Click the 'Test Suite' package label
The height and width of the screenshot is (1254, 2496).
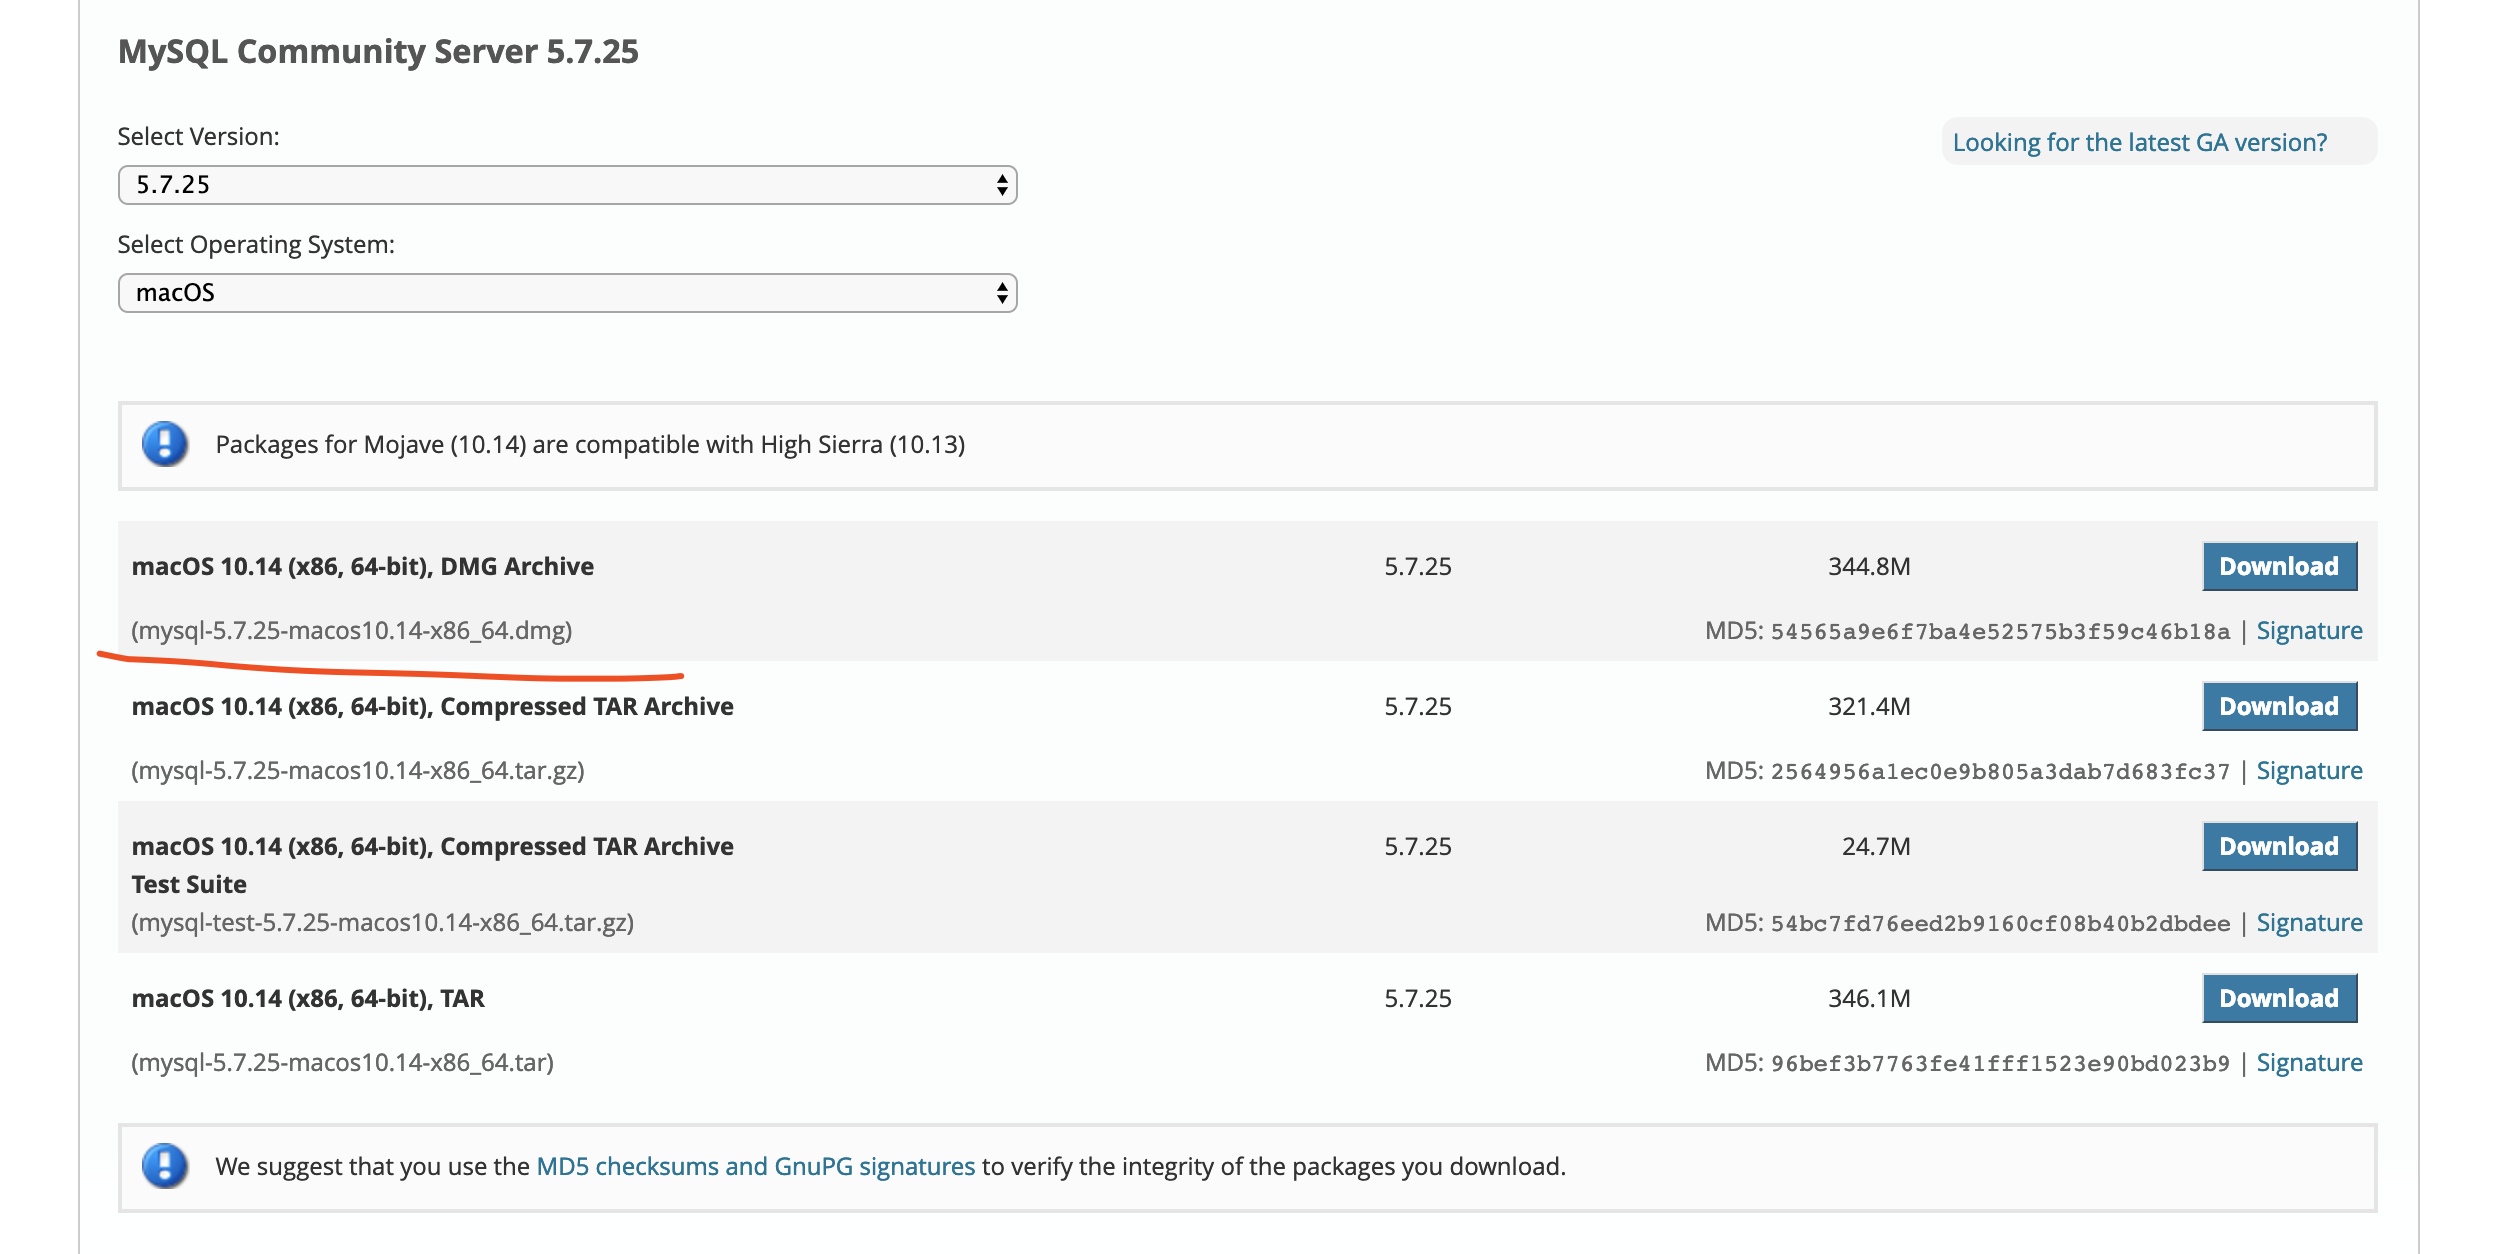tap(189, 885)
